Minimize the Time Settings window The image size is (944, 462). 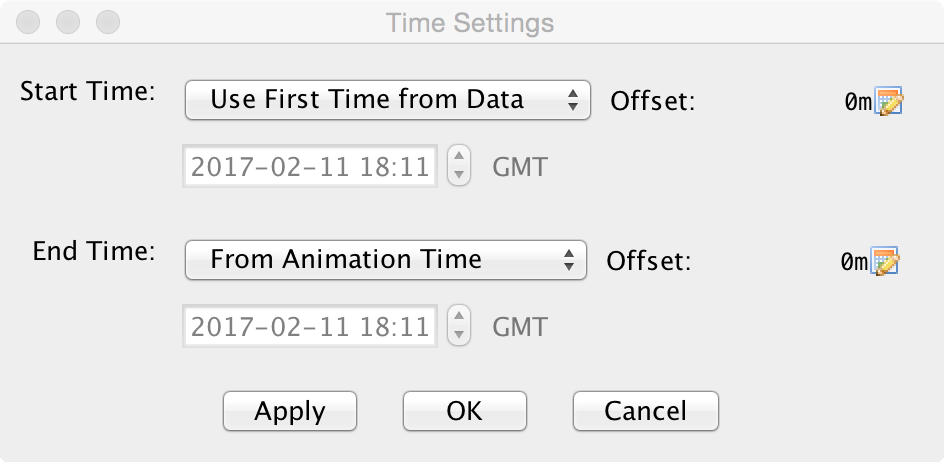(x=69, y=21)
